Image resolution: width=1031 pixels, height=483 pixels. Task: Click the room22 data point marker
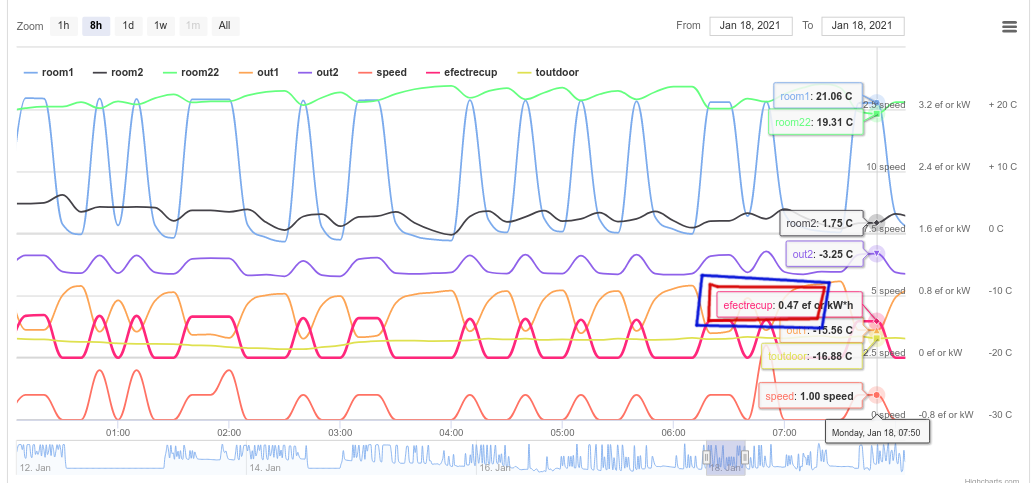click(x=877, y=113)
